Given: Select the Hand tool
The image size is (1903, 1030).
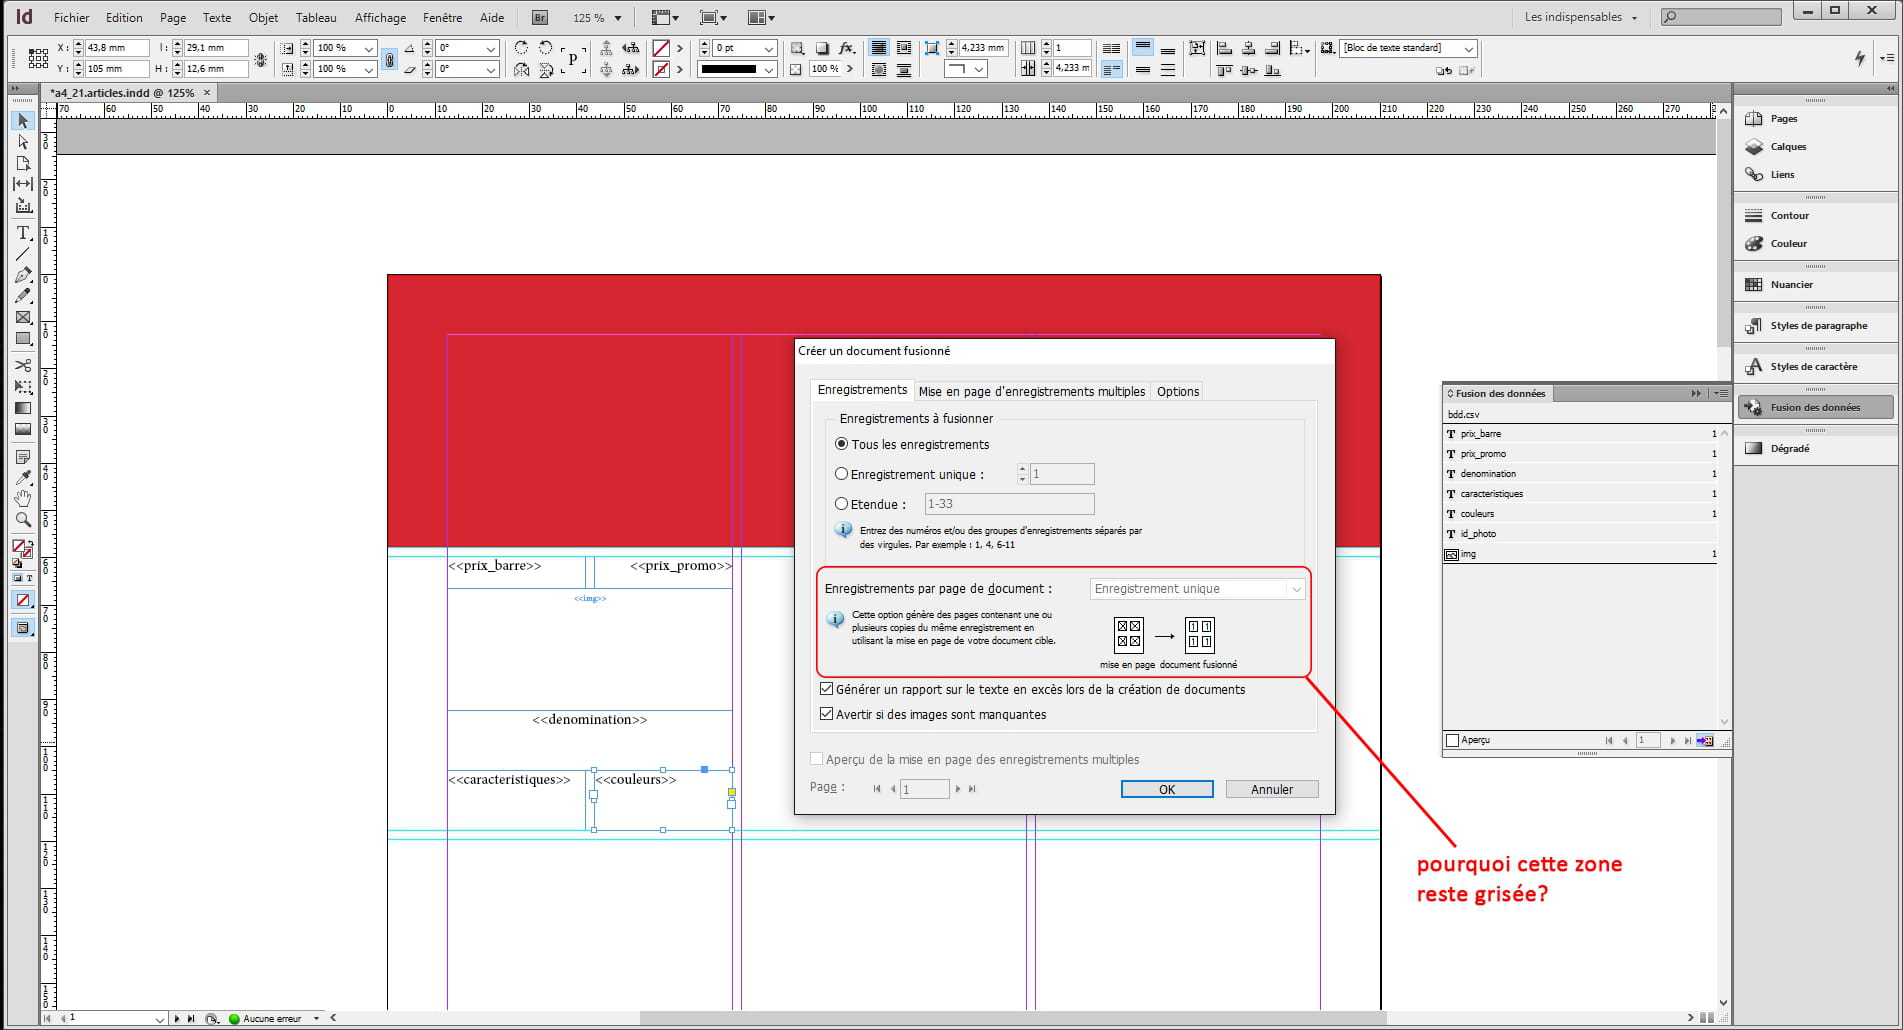Looking at the screenshot, I should (x=23, y=498).
